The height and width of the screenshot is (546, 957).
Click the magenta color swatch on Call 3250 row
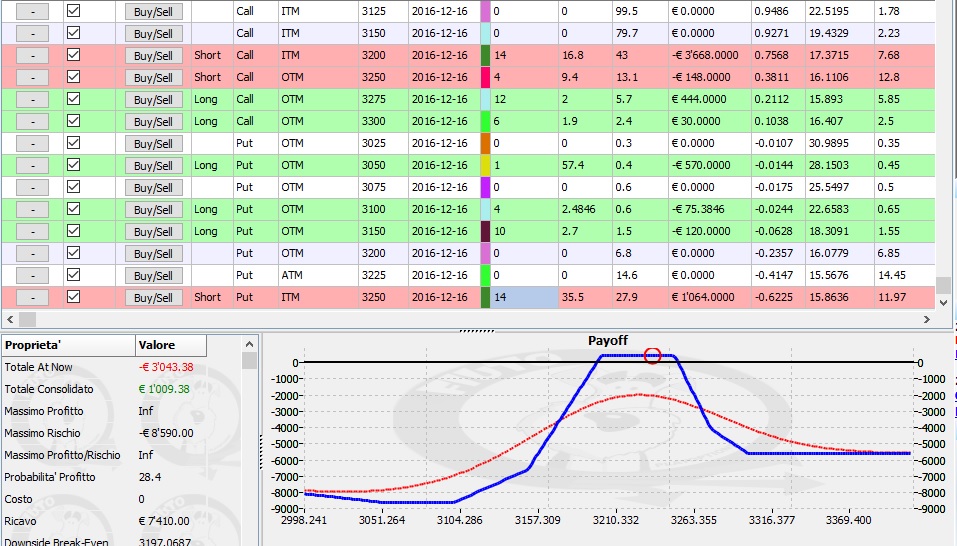[x=485, y=77]
